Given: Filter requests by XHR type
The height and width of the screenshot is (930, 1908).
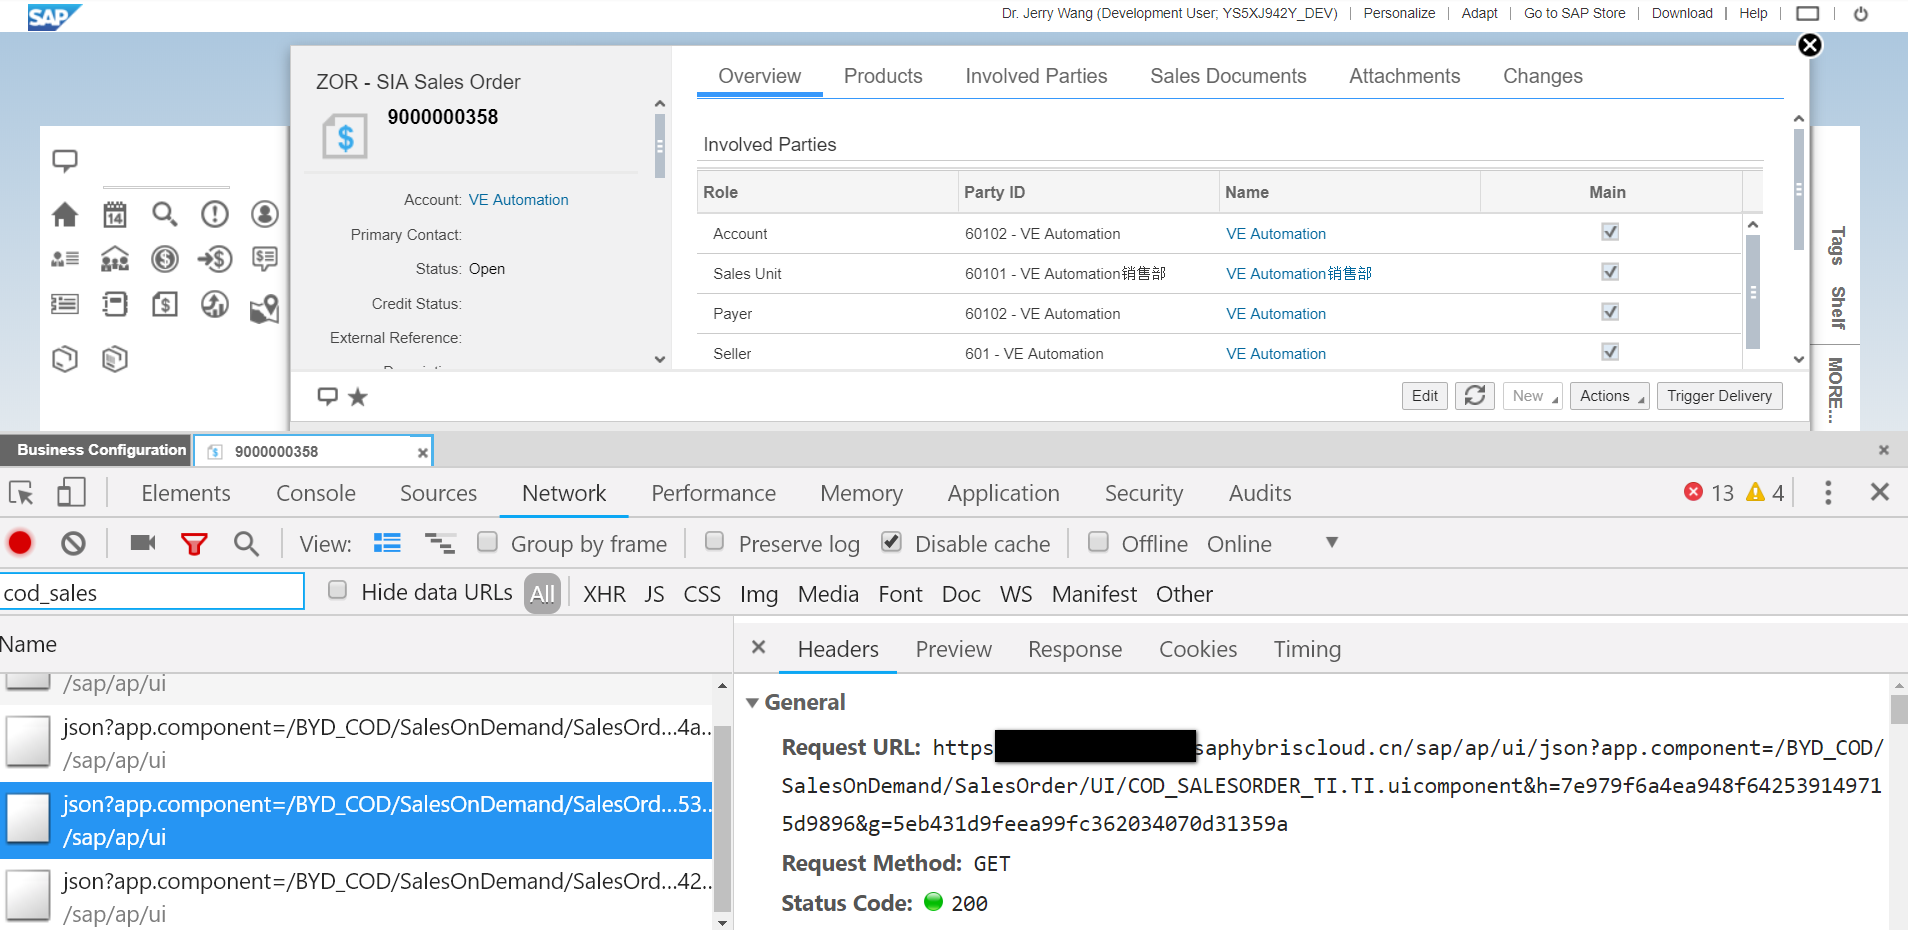Looking at the screenshot, I should pyautogui.click(x=604, y=594).
